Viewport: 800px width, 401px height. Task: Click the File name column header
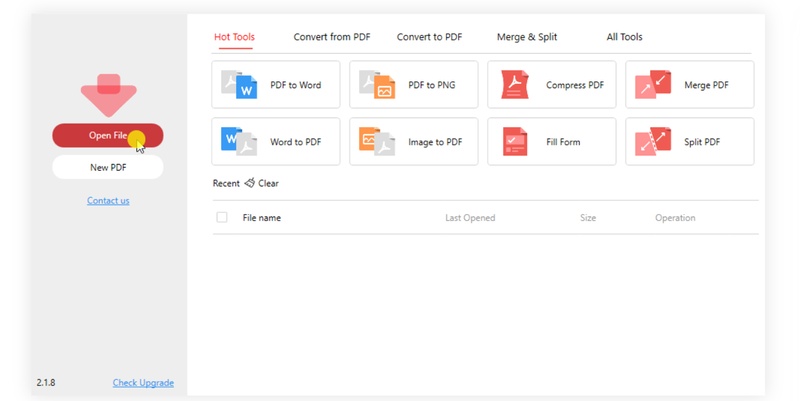coord(262,218)
